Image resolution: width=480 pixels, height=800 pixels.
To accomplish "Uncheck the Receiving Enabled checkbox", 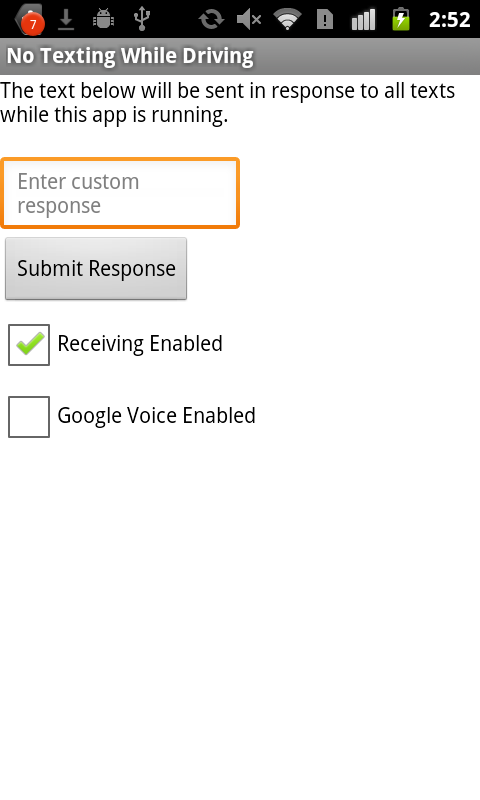I will (x=29, y=344).
